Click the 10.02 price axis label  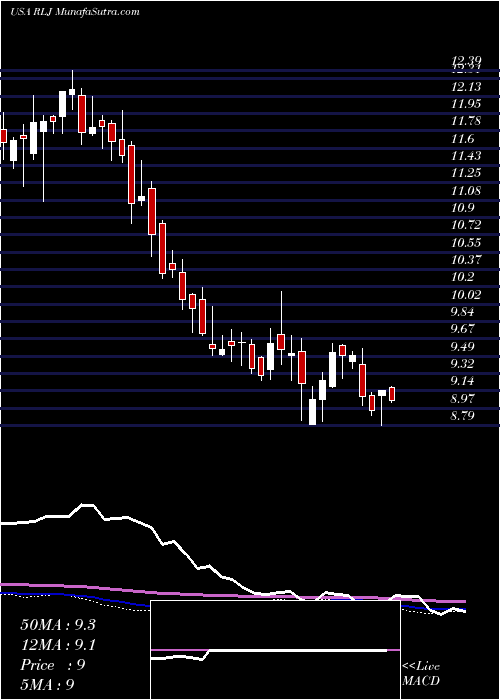click(466, 294)
